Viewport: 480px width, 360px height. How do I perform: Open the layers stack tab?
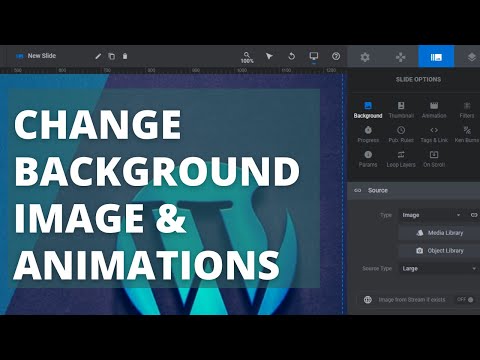(471, 57)
